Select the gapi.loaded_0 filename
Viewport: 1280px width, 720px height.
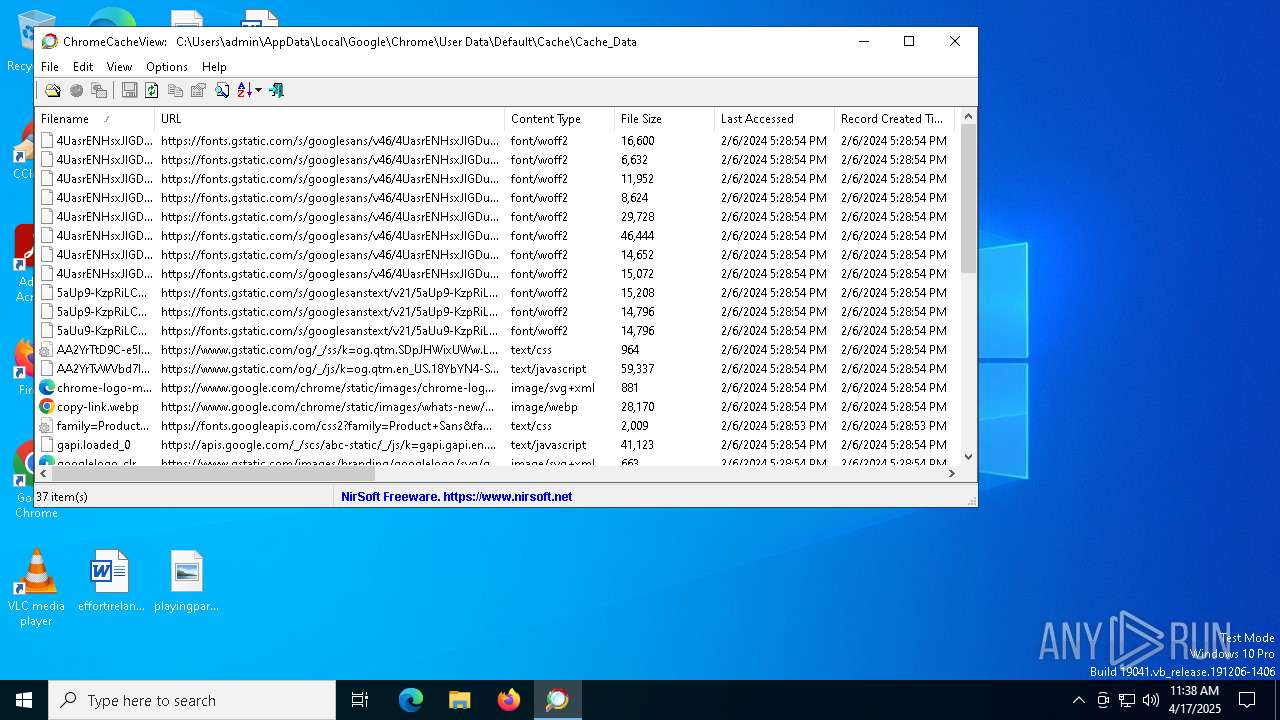click(94, 445)
